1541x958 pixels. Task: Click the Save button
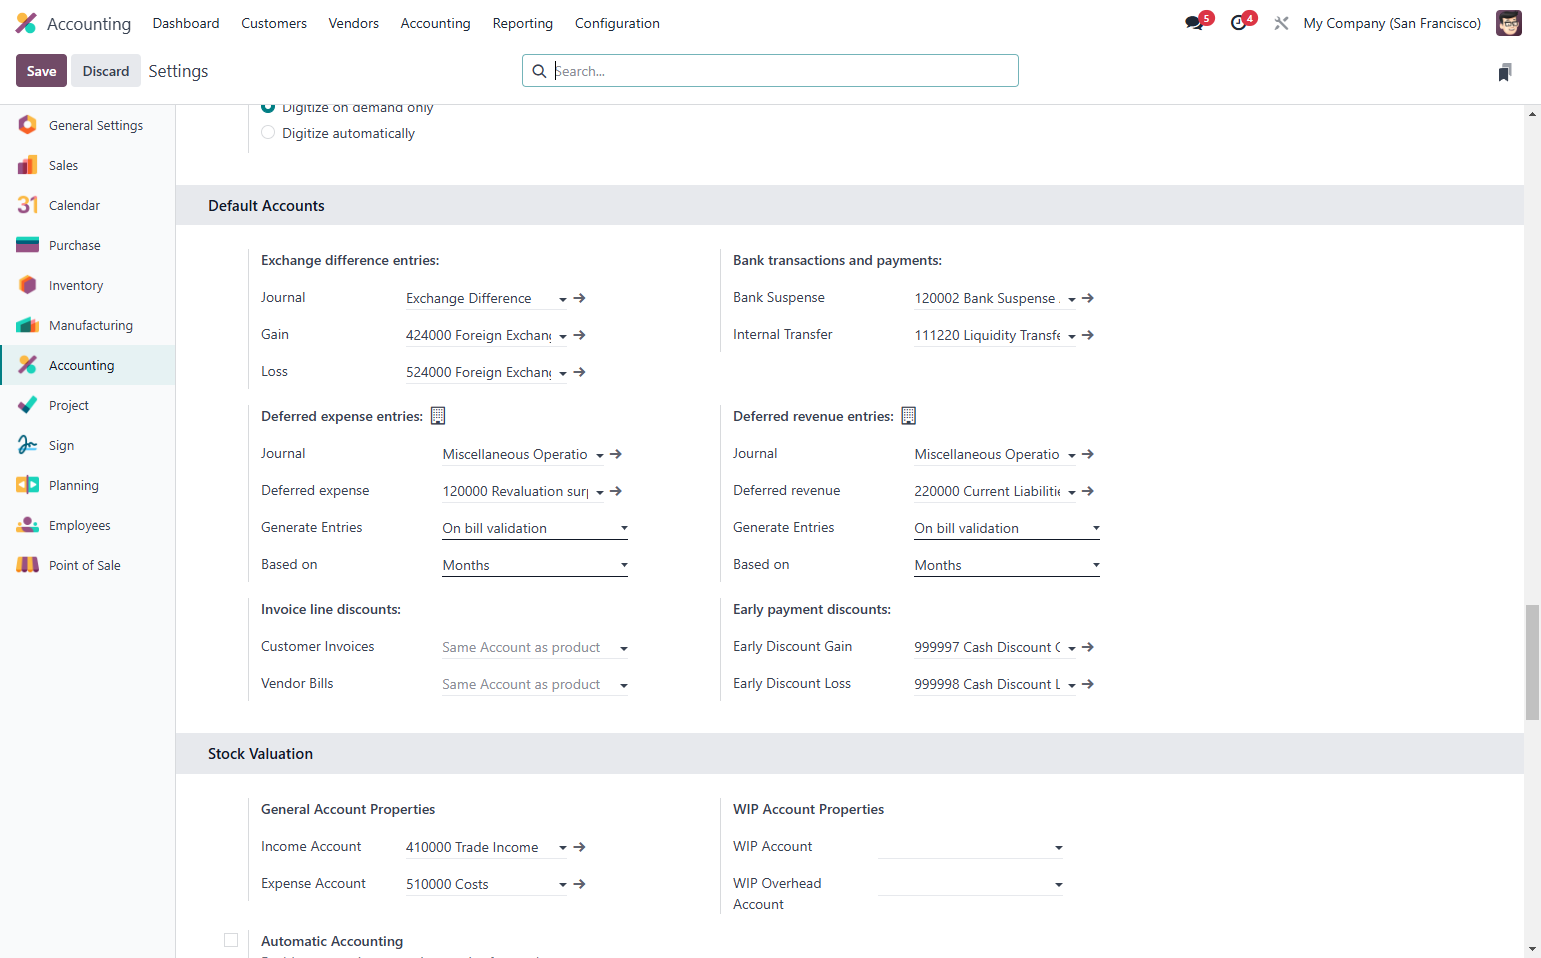pos(42,71)
